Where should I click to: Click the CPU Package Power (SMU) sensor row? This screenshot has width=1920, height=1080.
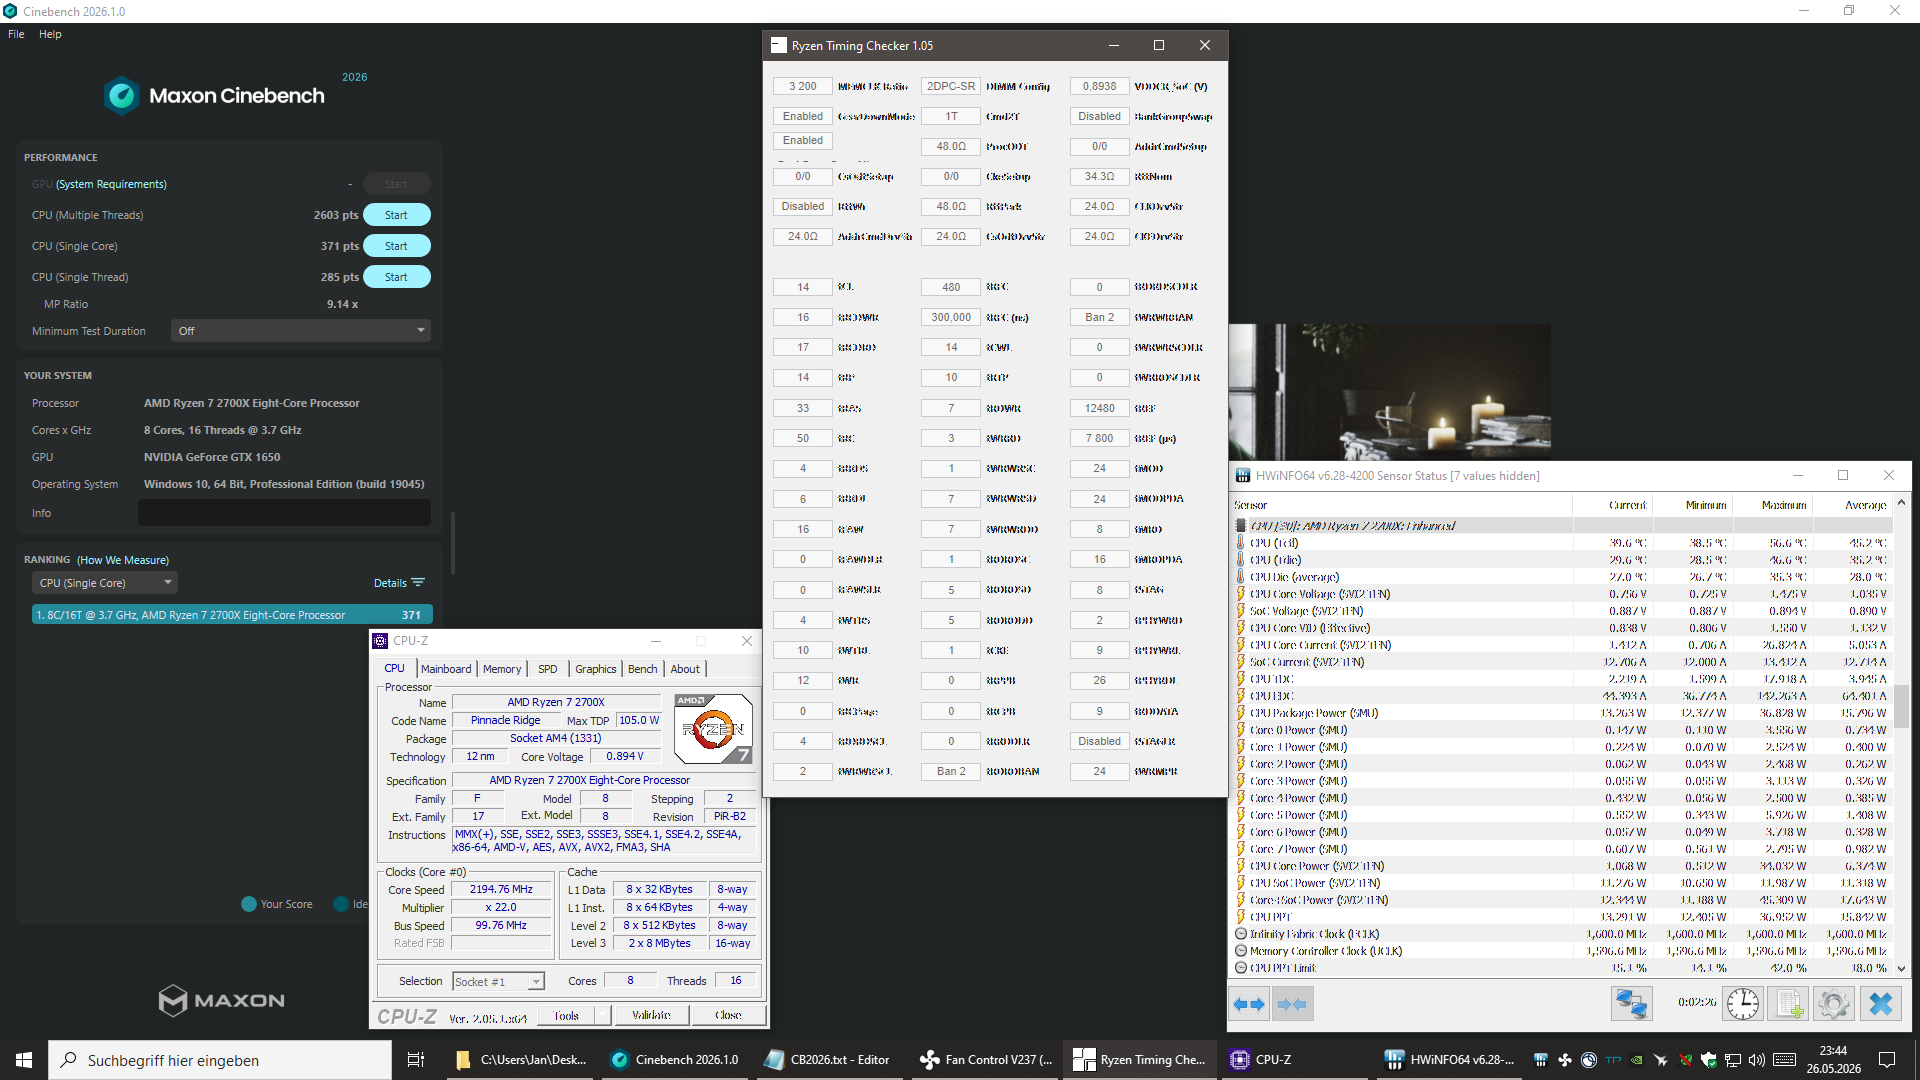tap(1562, 713)
